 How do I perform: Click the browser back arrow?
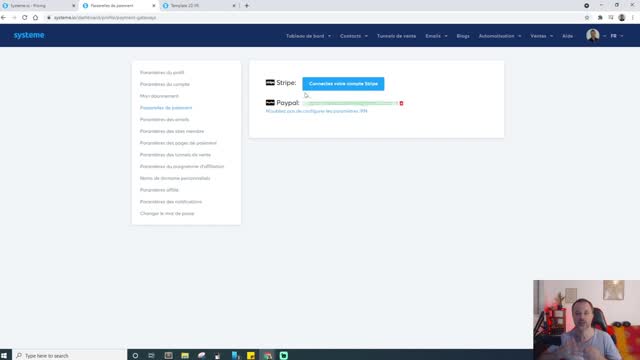tap(4, 18)
